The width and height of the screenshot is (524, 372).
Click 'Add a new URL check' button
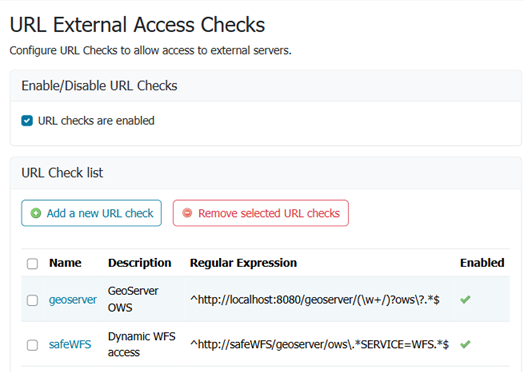[x=91, y=213]
